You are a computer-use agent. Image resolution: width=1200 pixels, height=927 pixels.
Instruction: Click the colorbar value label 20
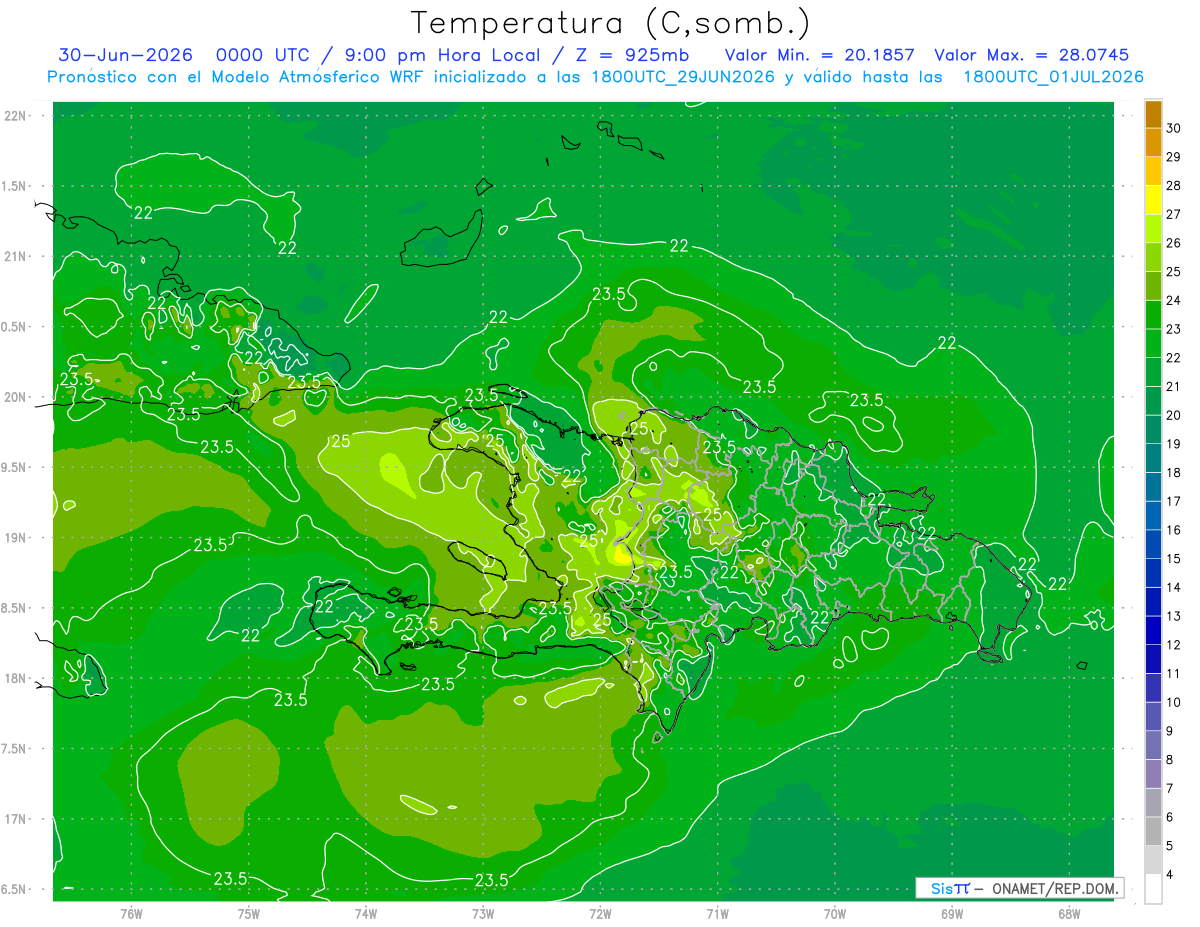click(1174, 415)
